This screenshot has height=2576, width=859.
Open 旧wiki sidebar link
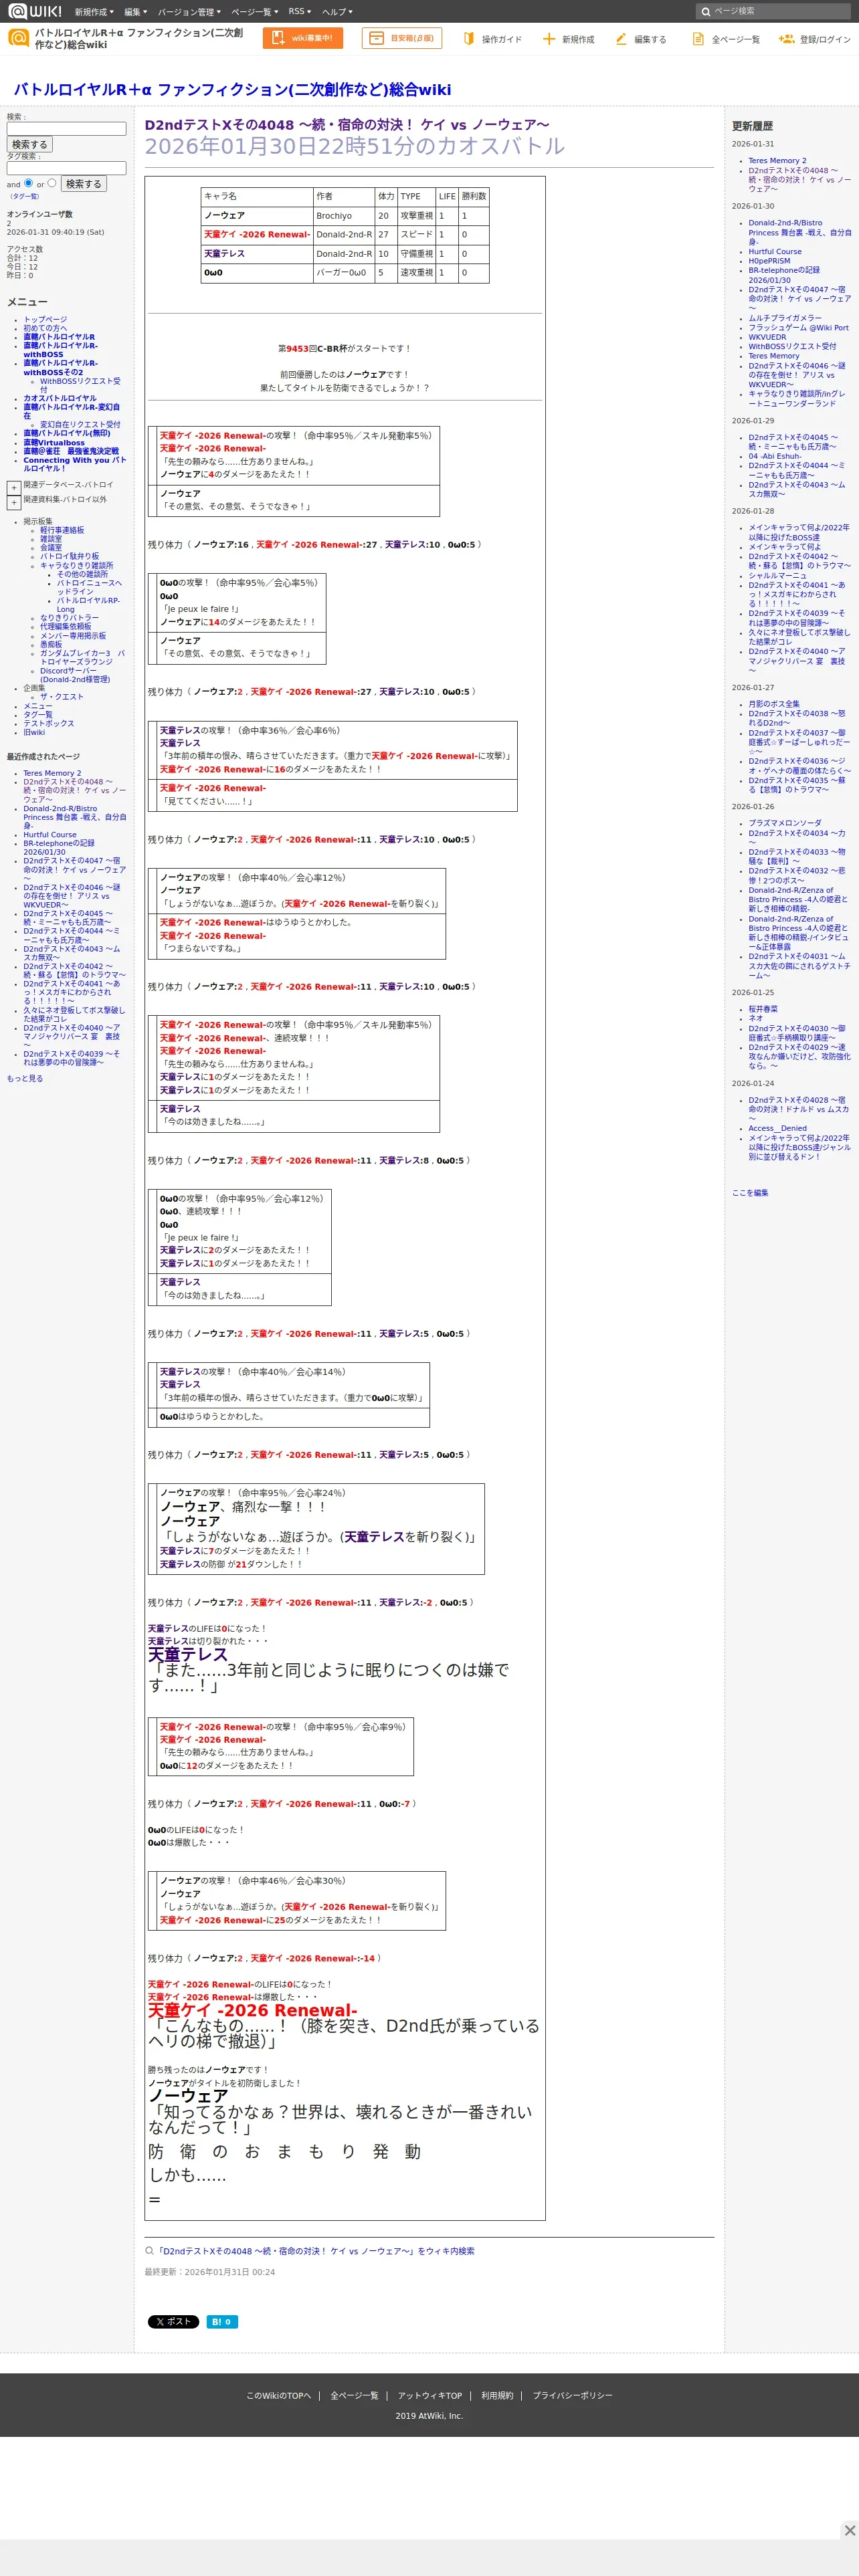(x=34, y=732)
